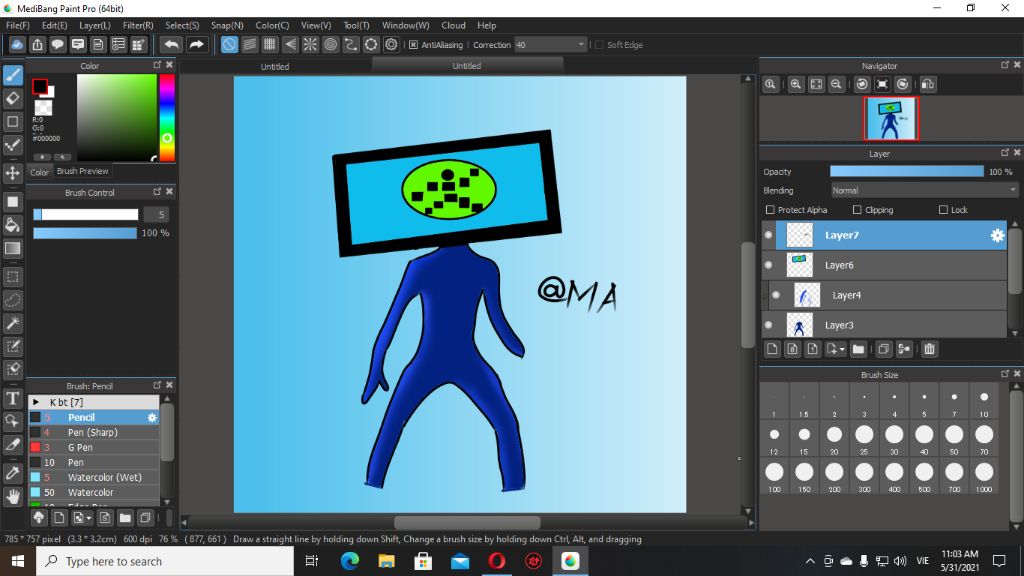The image size is (1024, 576).
Task: Click the Redo arrow in toolbar
Action: [196, 44]
